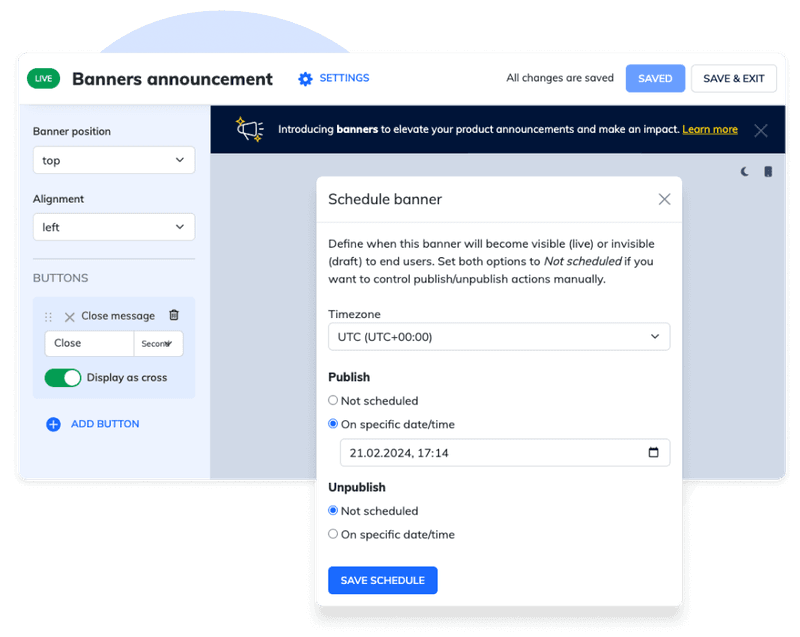Switch to mobile preview icon
Screen dimensions: 800x637
click(768, 171)
